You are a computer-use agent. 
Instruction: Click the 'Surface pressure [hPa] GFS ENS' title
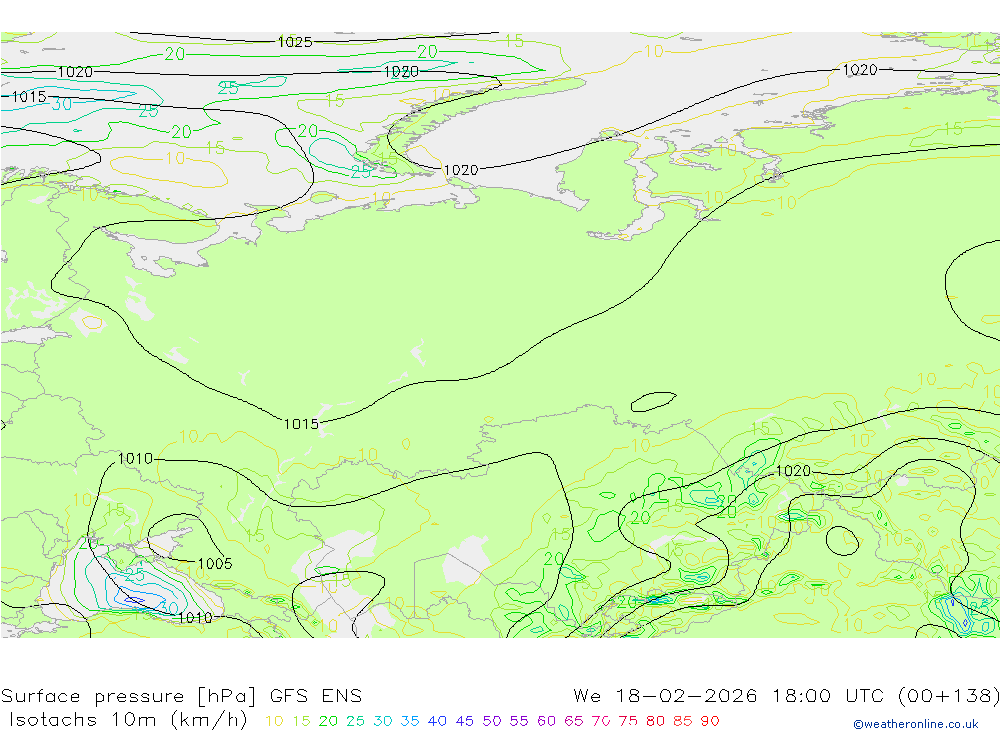[181, 695]
